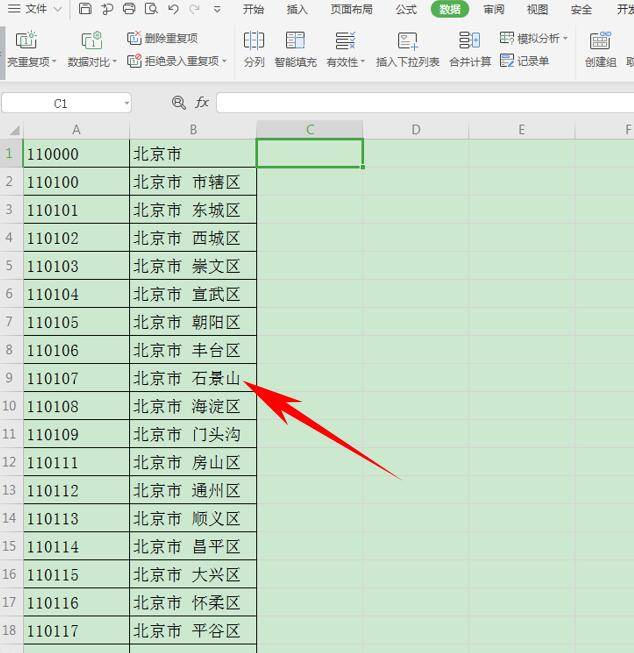Click the Redo arrow icon
This screenshot has height=653, width=634.
pos(194,8)
